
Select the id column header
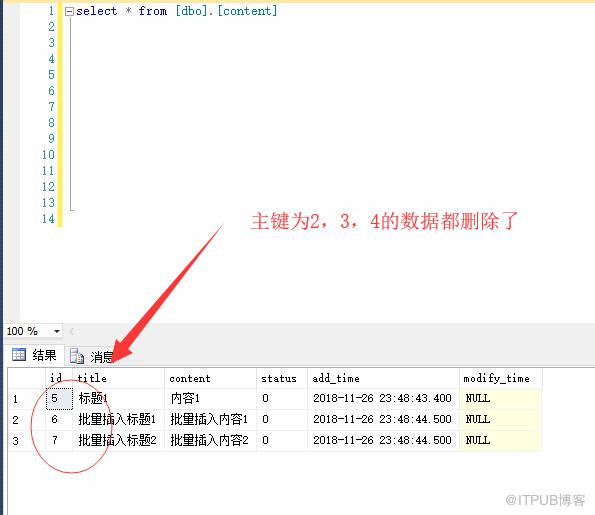click(x=59, y=378)
